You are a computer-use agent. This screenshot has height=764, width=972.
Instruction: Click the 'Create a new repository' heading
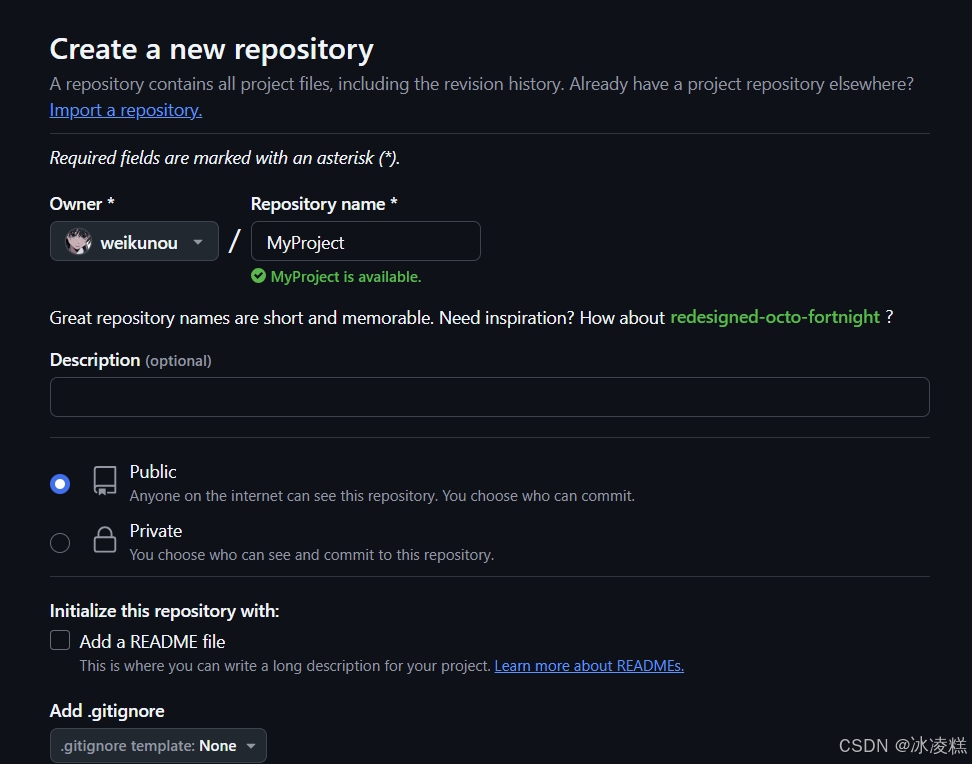[211, 49]
